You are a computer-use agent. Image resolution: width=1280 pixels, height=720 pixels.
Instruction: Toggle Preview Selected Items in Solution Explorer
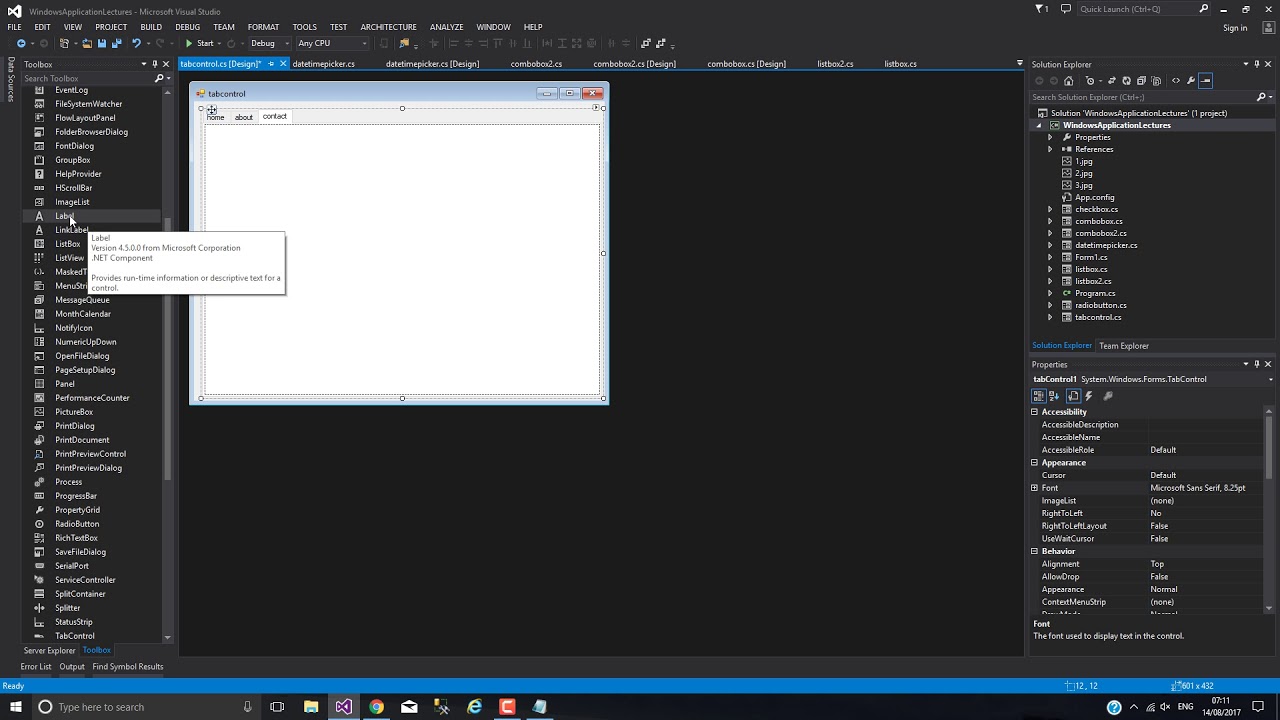[x=1205, y=81]
